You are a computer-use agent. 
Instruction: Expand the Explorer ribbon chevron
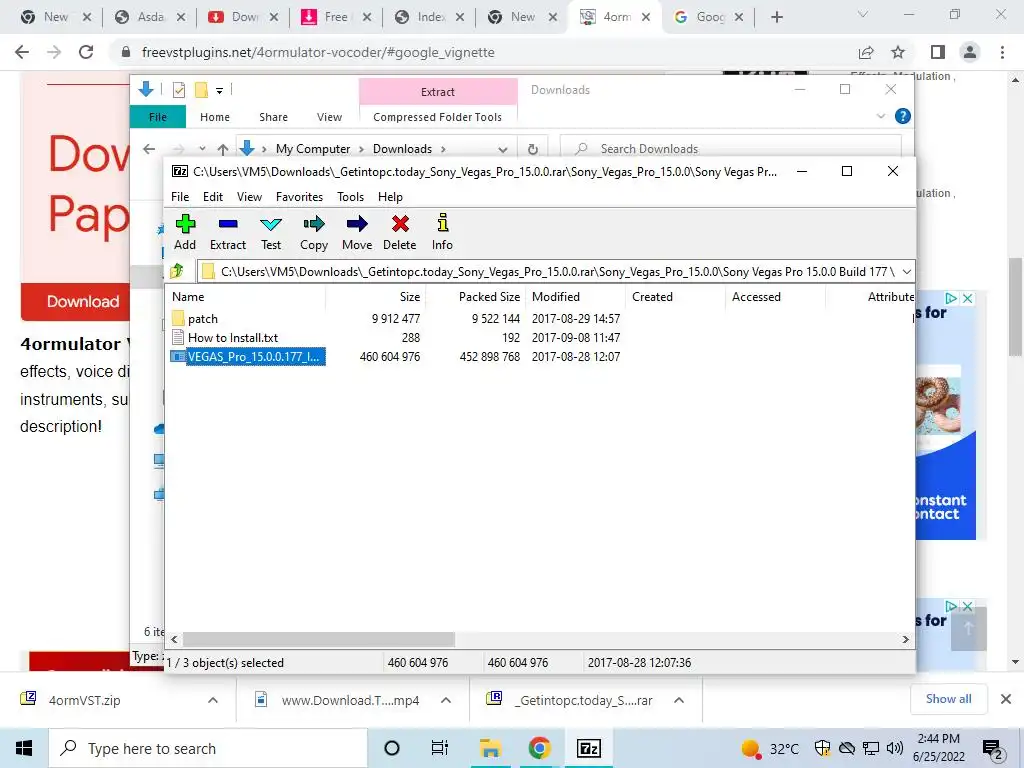tap(880, 116)
